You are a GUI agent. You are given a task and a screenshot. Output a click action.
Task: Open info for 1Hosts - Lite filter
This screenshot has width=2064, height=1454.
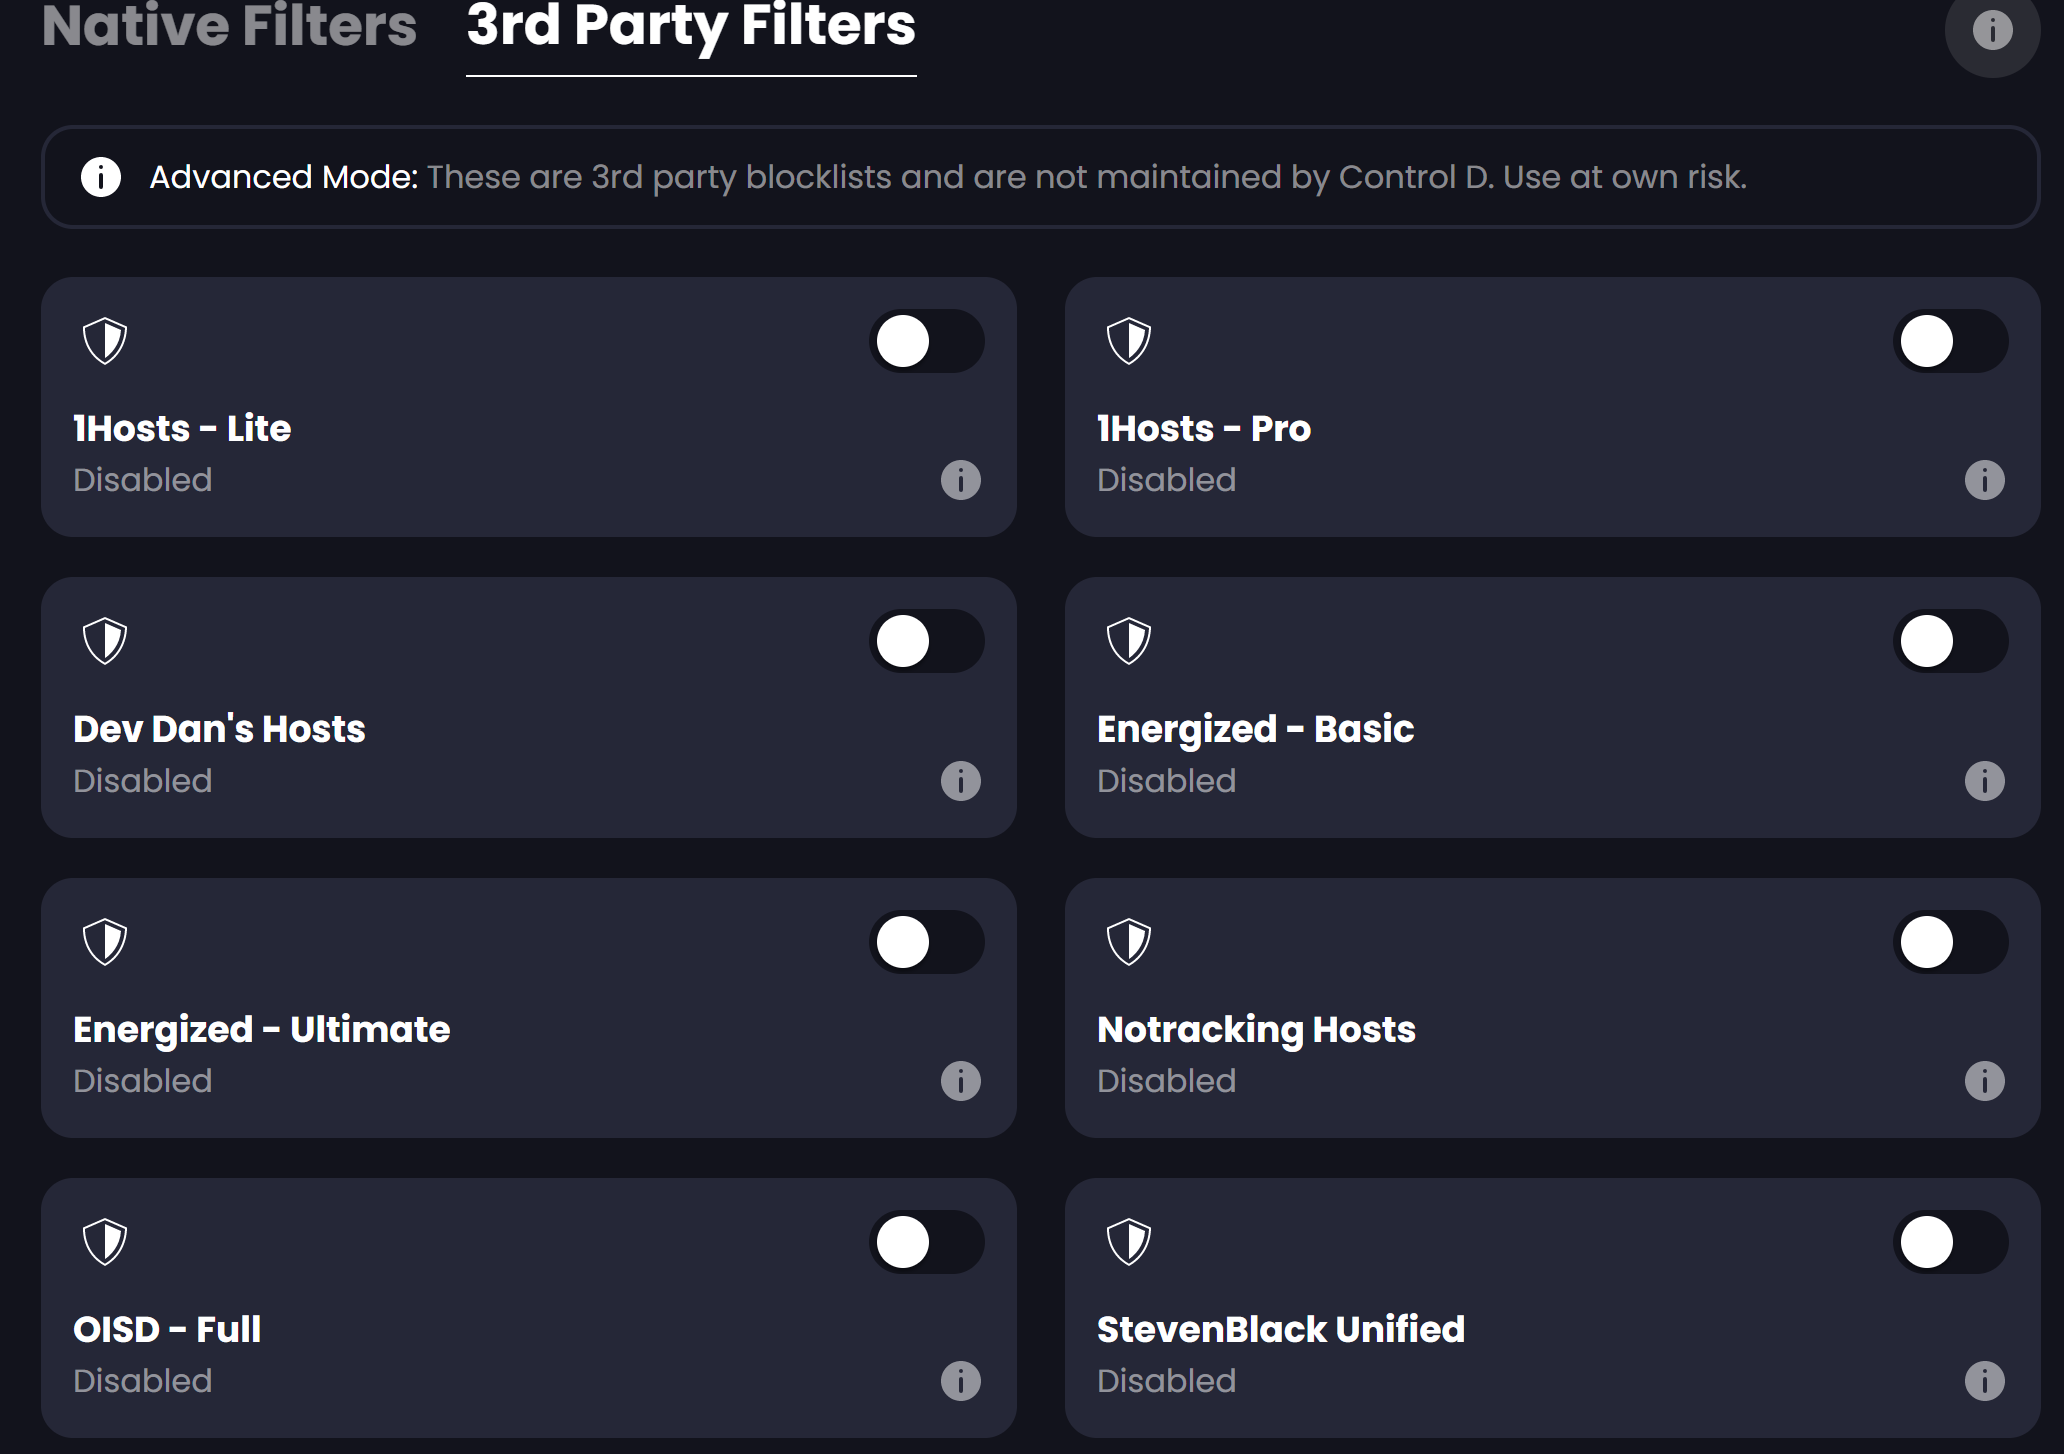[x=960, y=480]
